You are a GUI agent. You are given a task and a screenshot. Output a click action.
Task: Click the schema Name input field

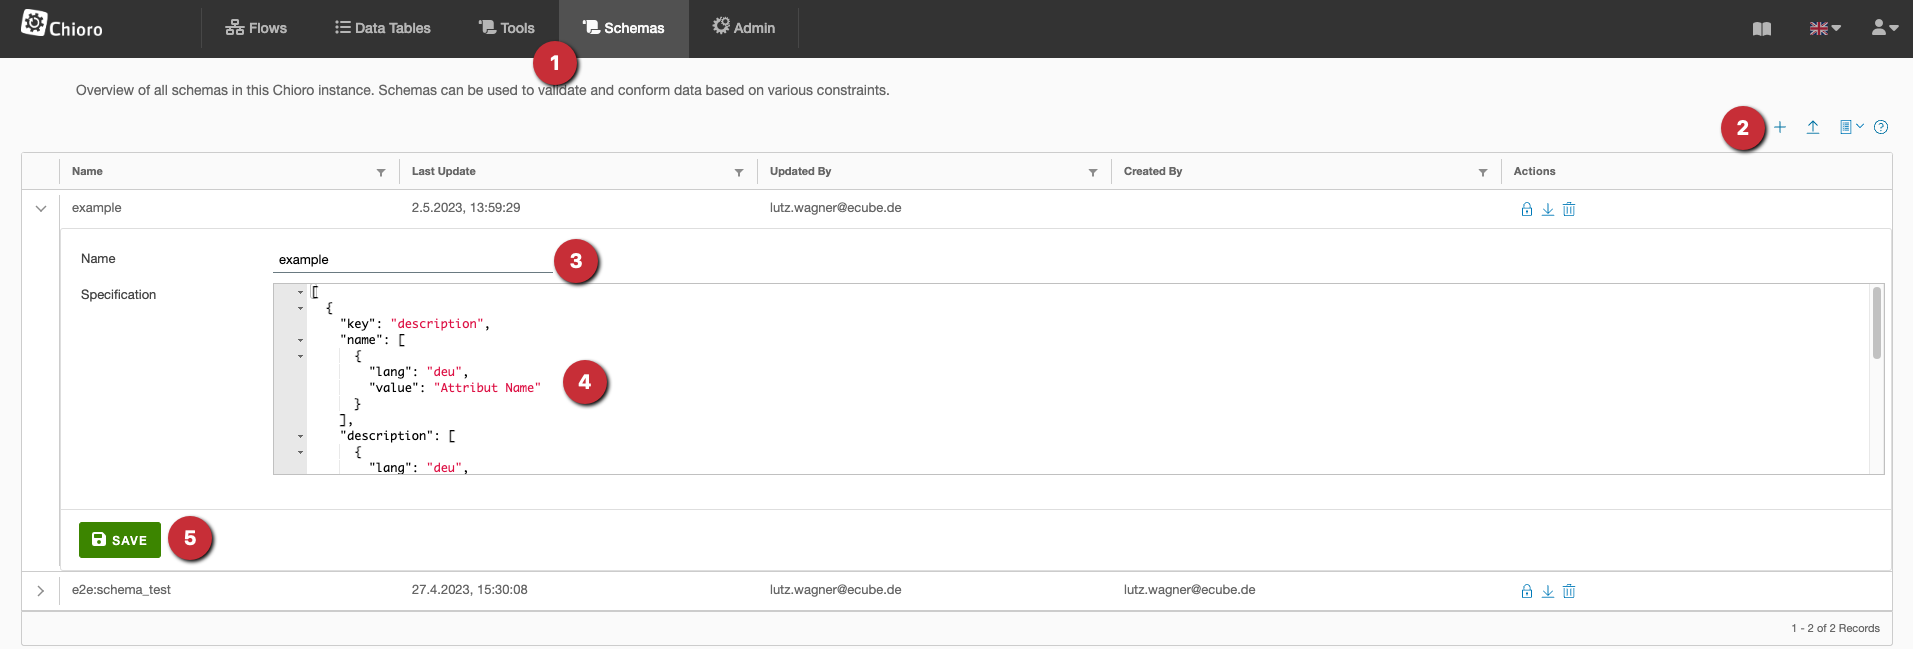point(412,260)
